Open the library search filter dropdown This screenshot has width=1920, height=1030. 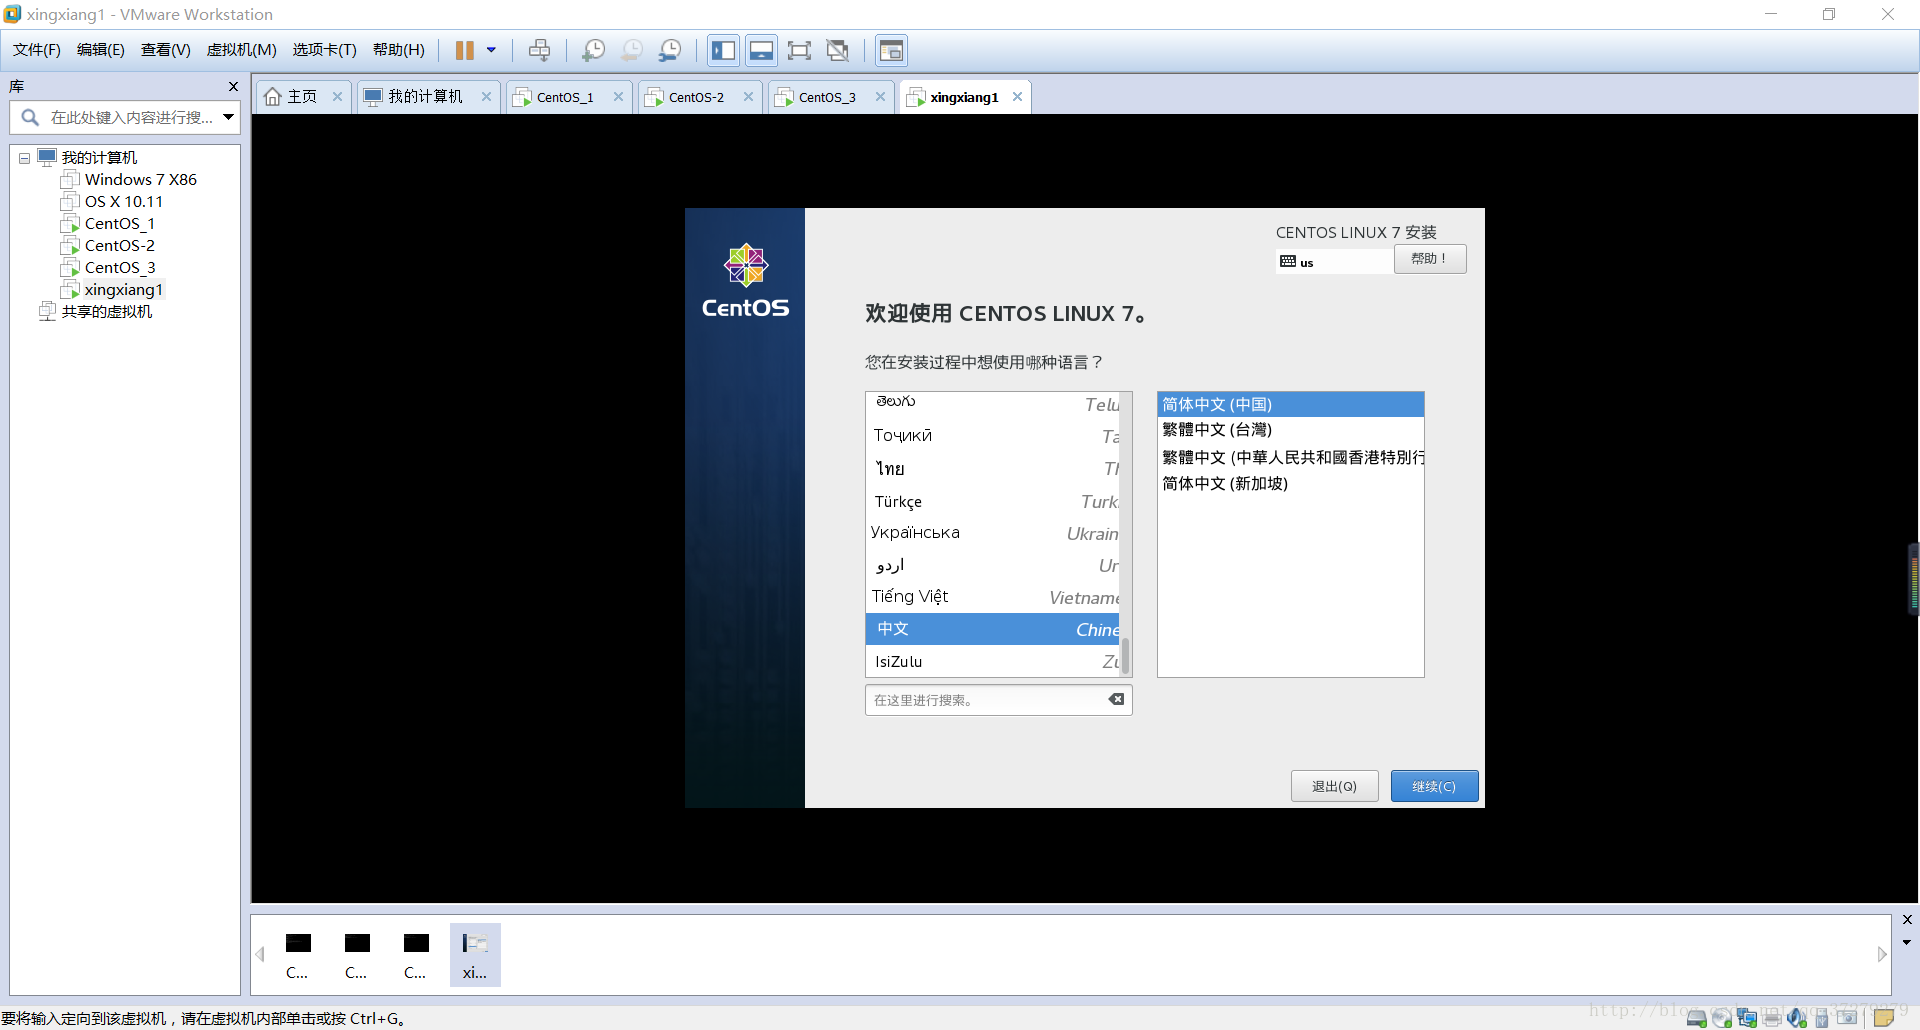click(x=229, y=118)
